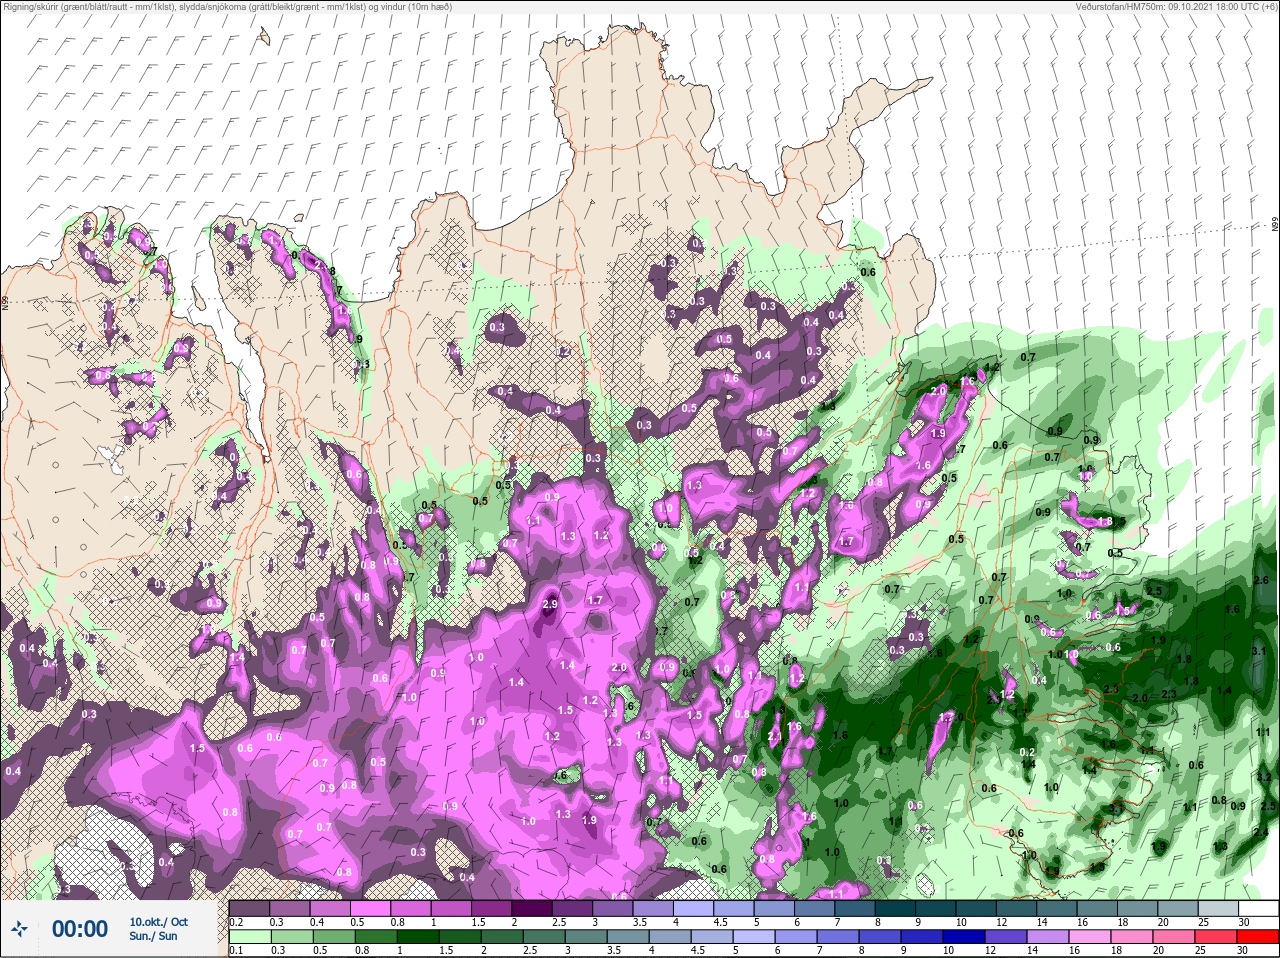Screen dimensions: 1280x958
Task: Click the Veðurstofan logo icon beside the time
Action: 20,930
